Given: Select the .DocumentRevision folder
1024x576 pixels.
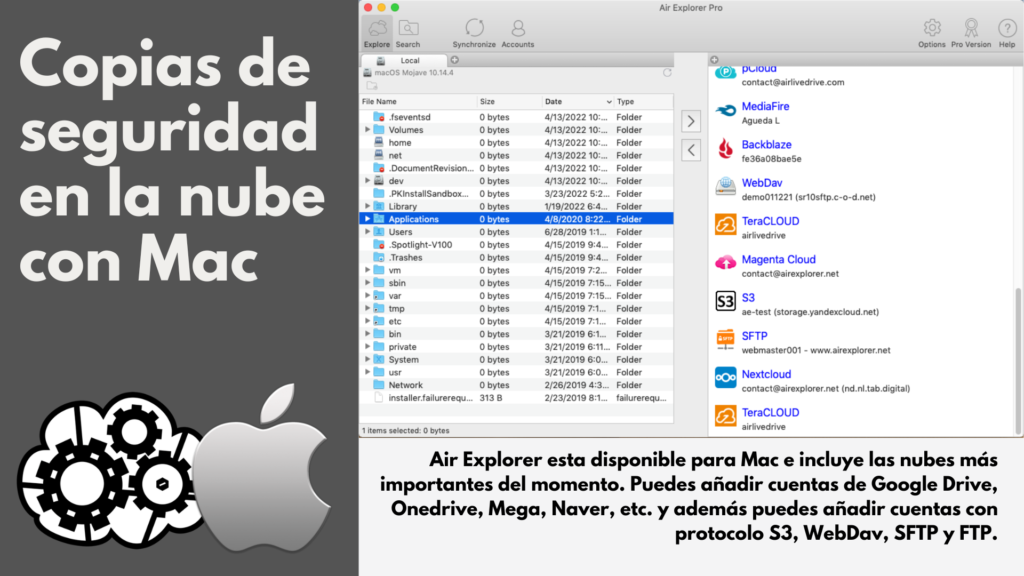Looking at the screenshot, I should (517, 168).
